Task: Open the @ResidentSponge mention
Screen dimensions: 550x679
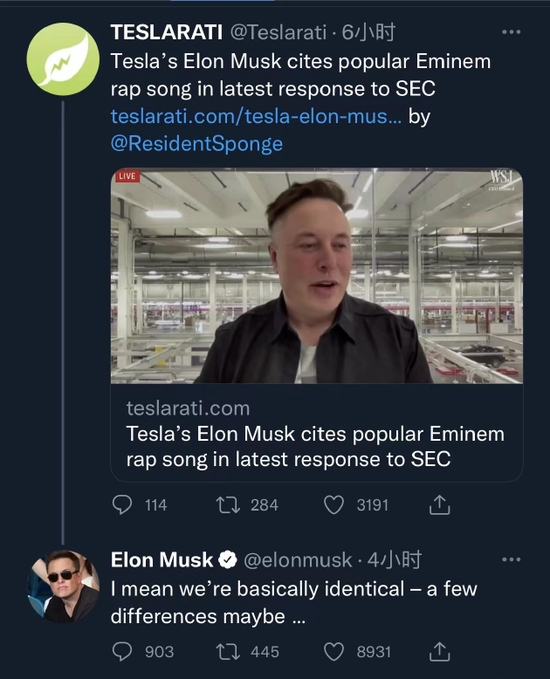Action: [197, 144]
